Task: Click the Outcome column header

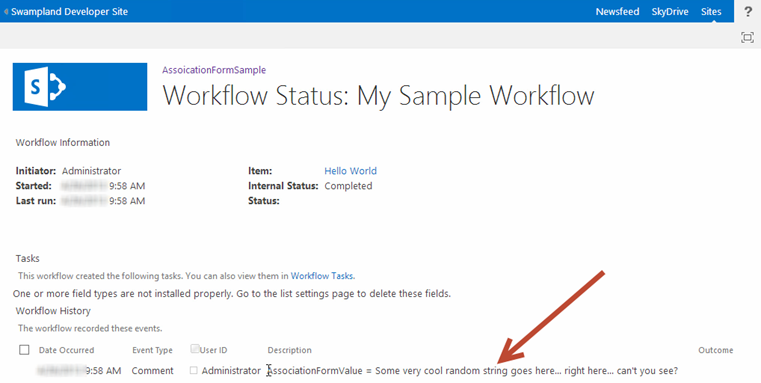Action: pyautogui.click(x=715, y=350)
